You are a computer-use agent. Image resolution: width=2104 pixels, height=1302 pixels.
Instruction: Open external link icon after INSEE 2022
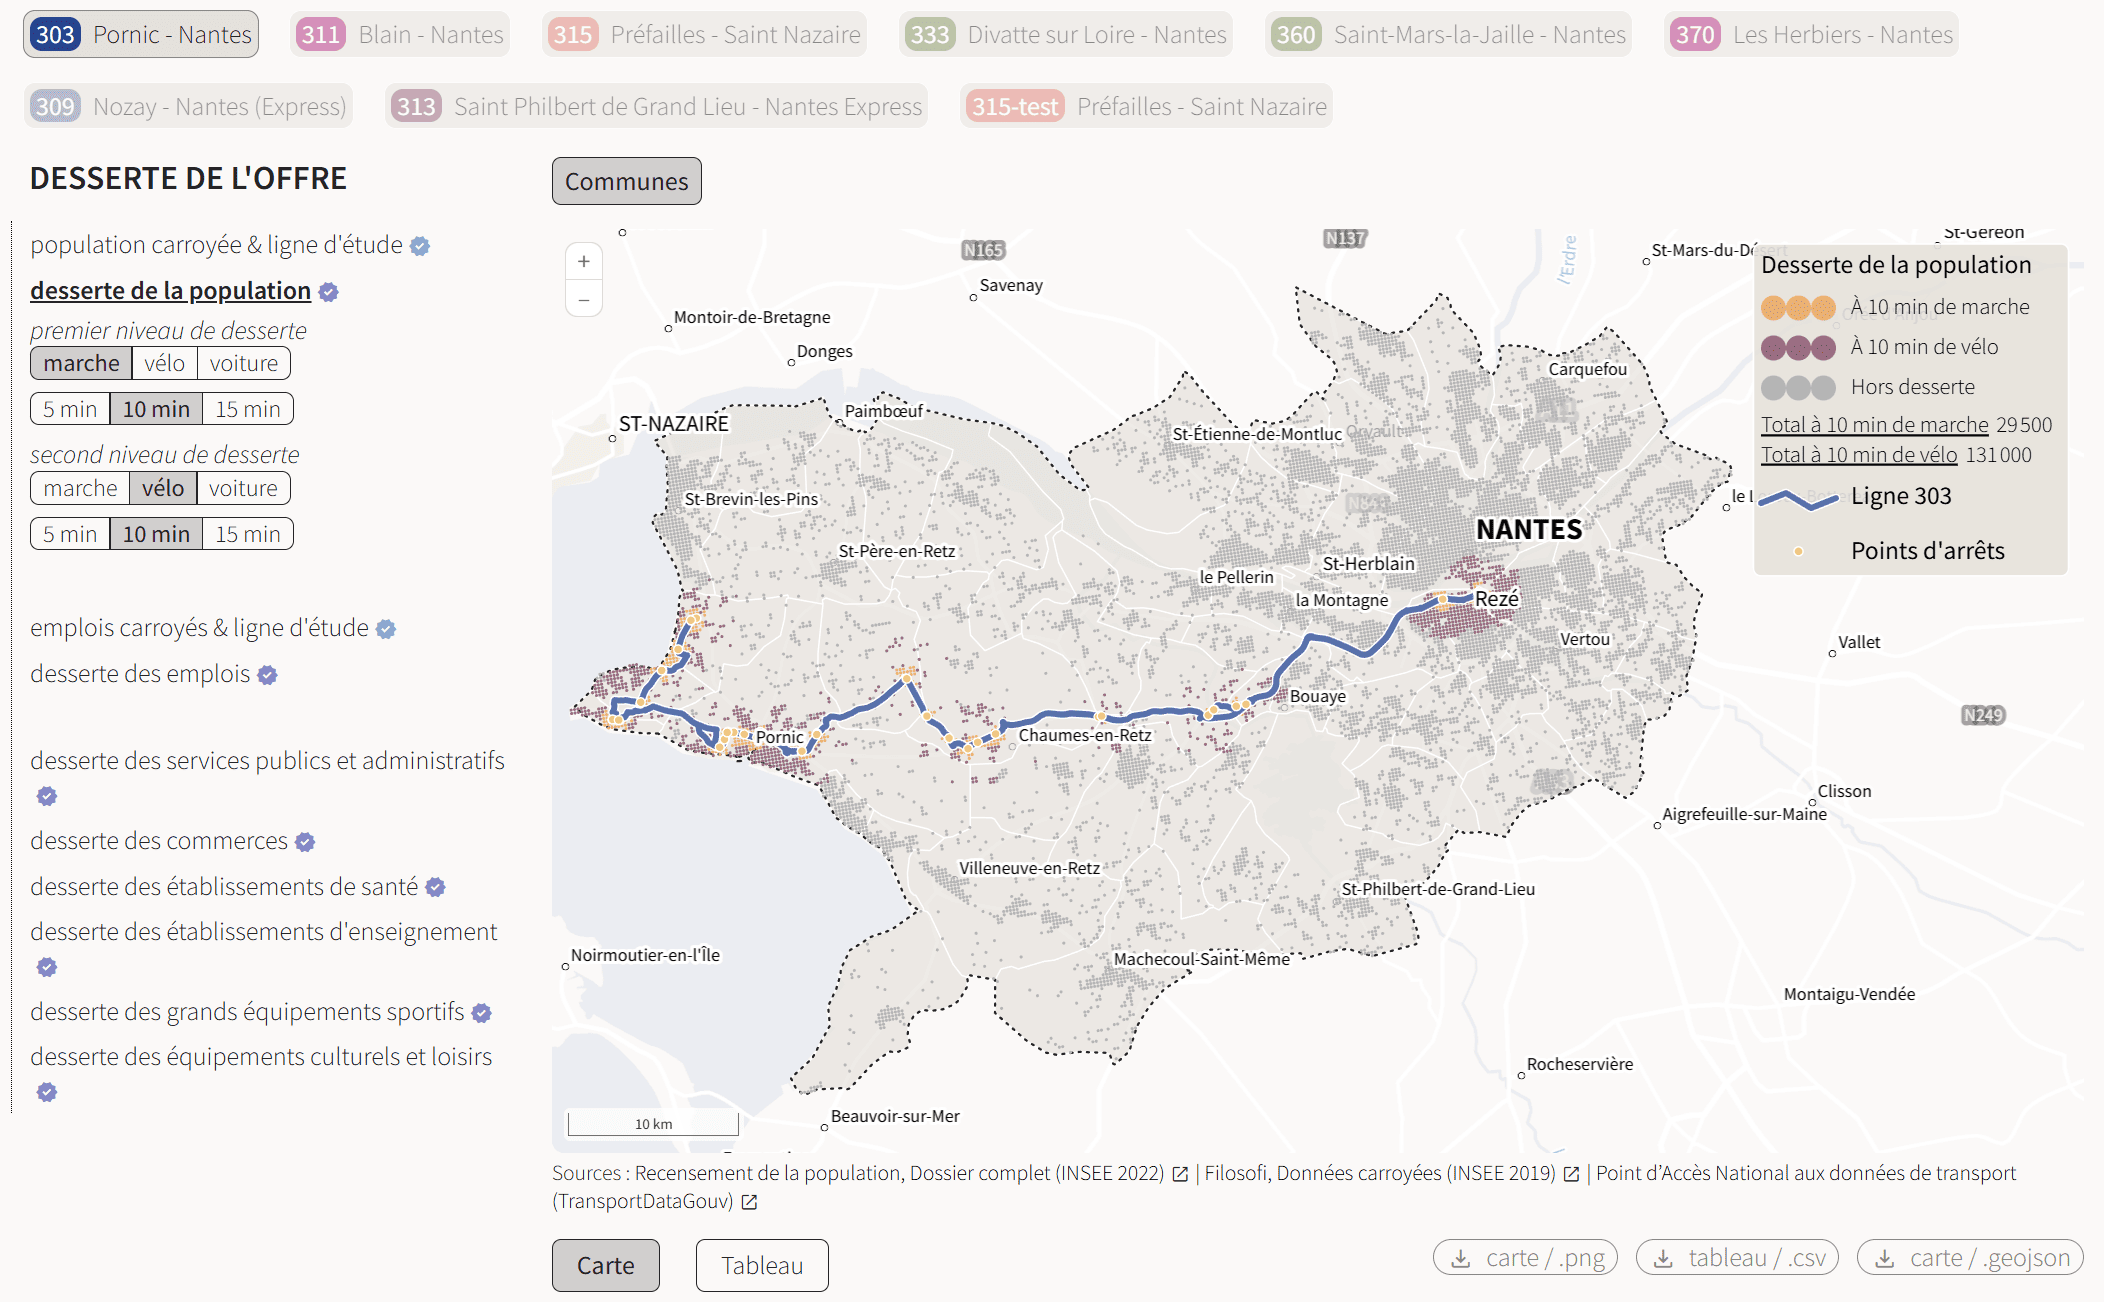coord(1180,1174)
